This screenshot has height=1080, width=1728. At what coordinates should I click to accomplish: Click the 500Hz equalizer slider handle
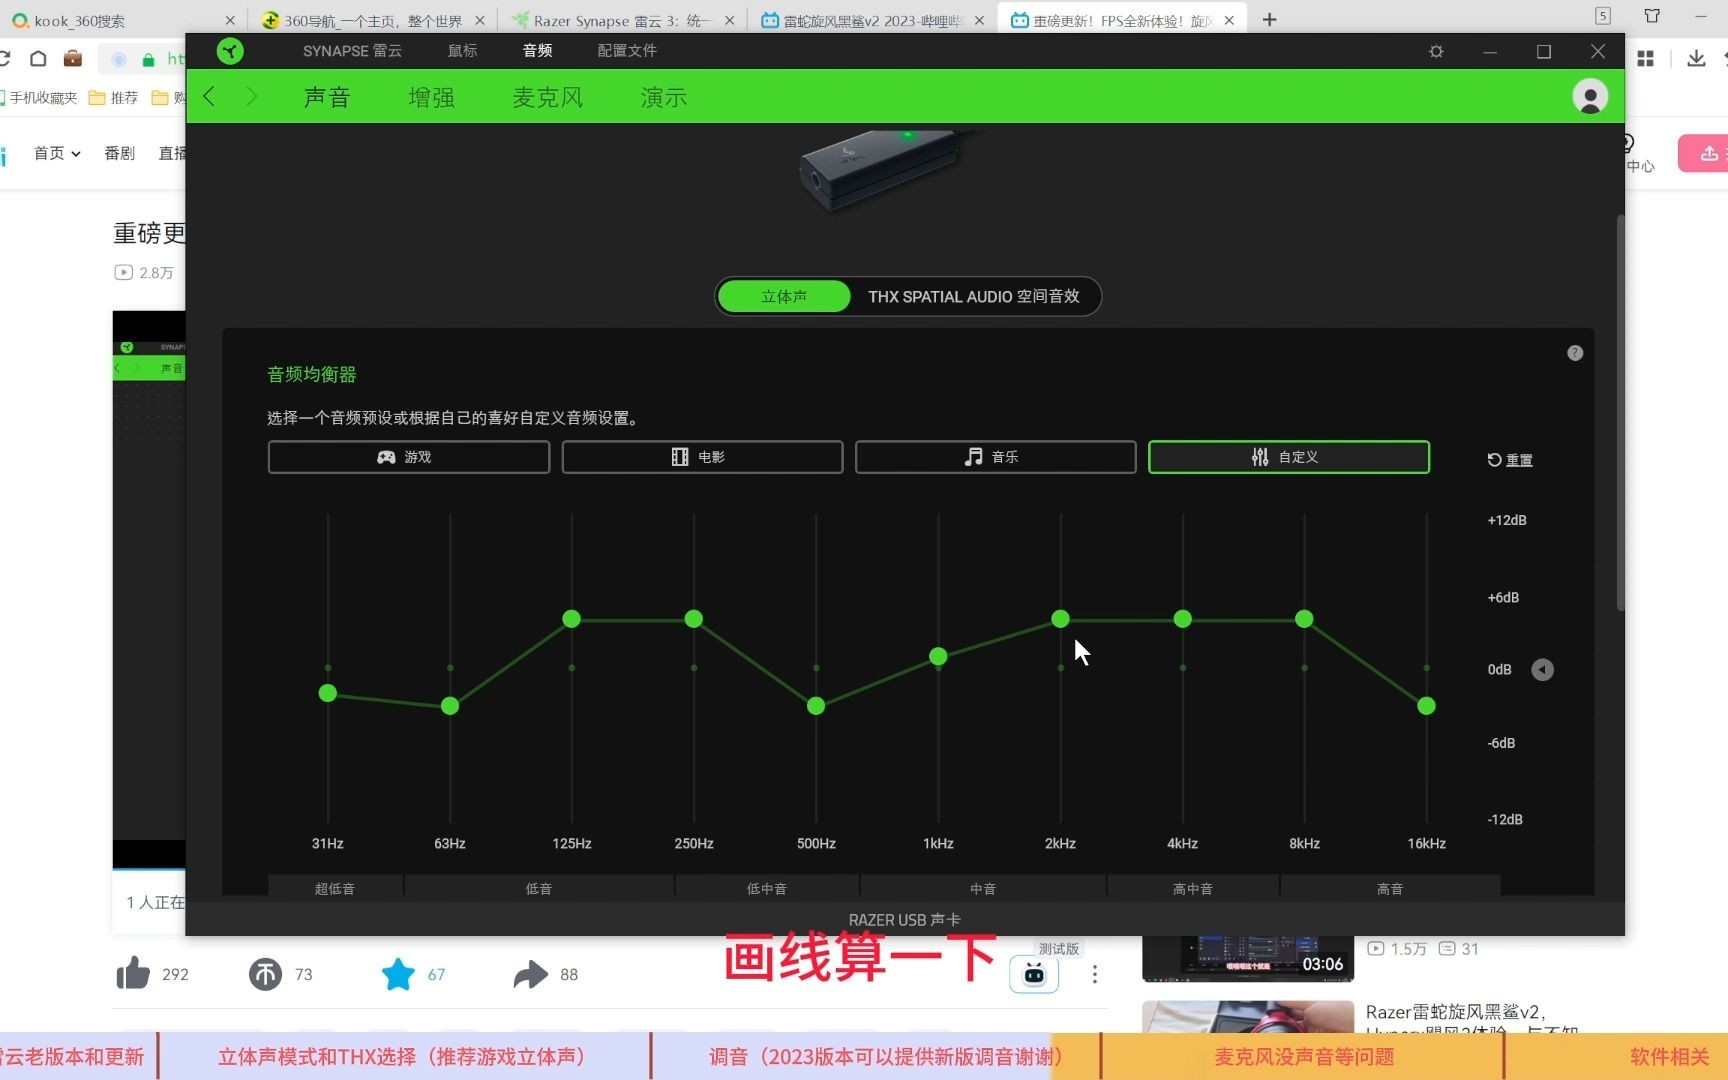[816, 706]
